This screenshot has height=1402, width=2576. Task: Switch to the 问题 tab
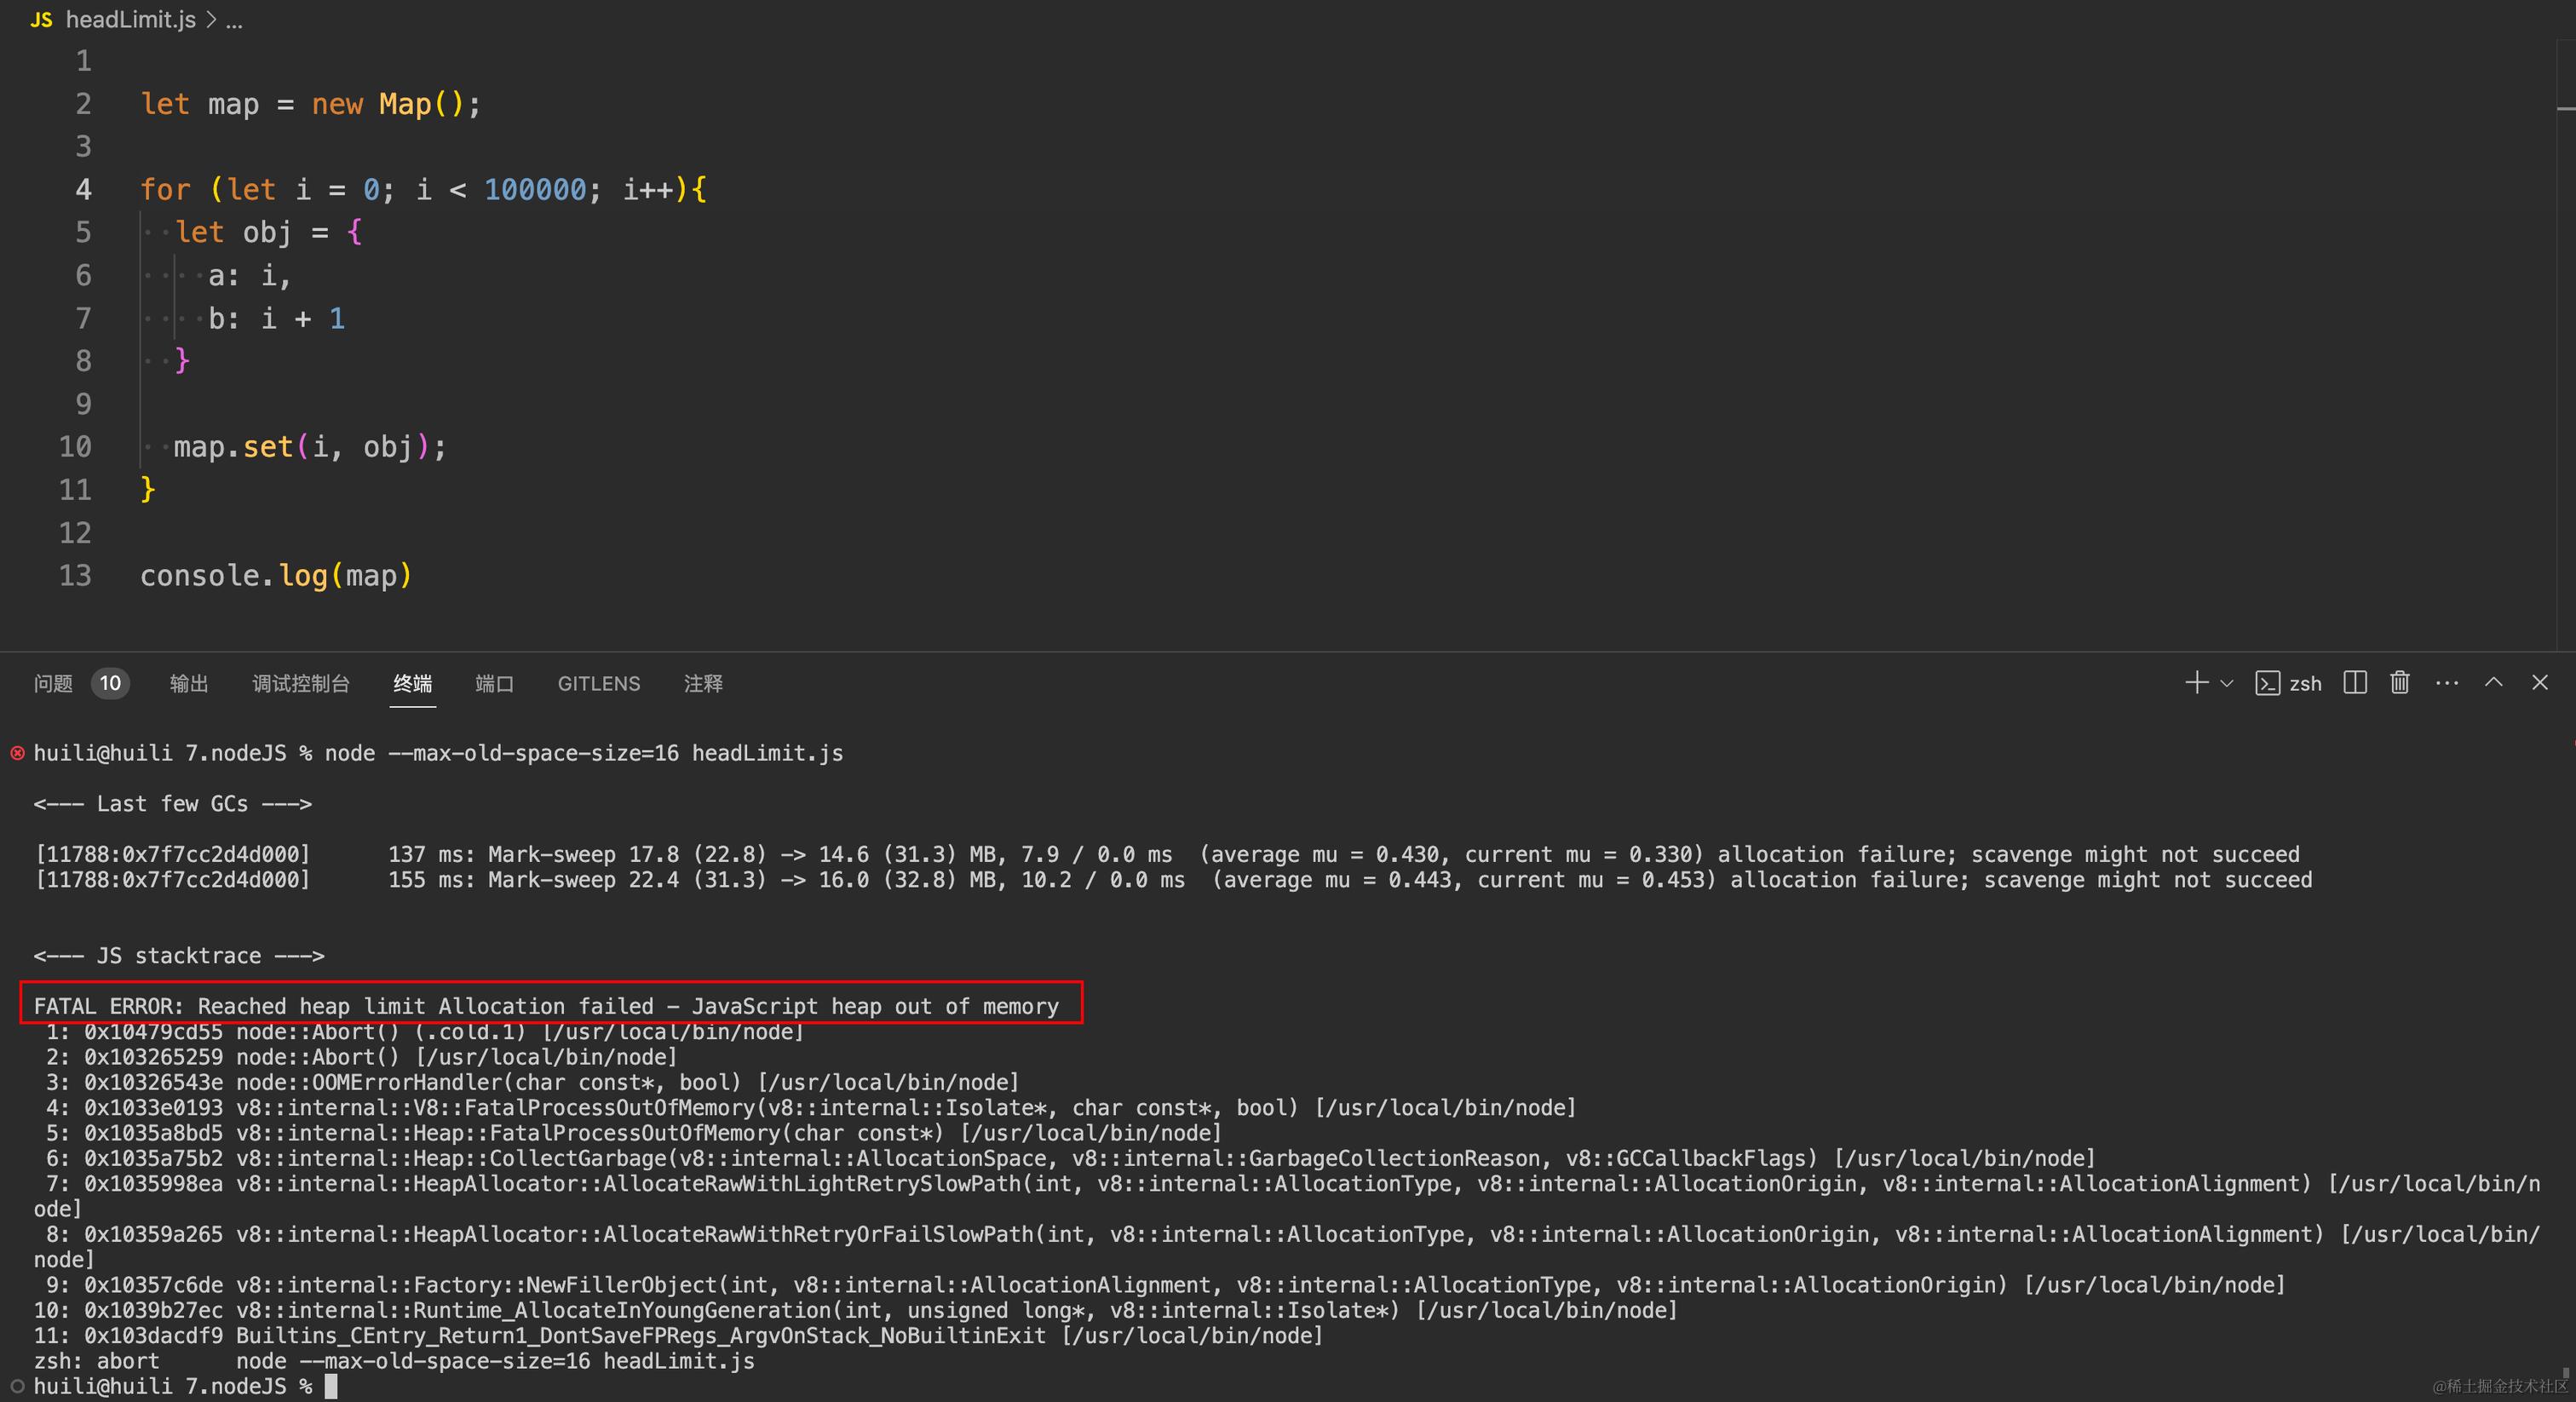[53, 683]
